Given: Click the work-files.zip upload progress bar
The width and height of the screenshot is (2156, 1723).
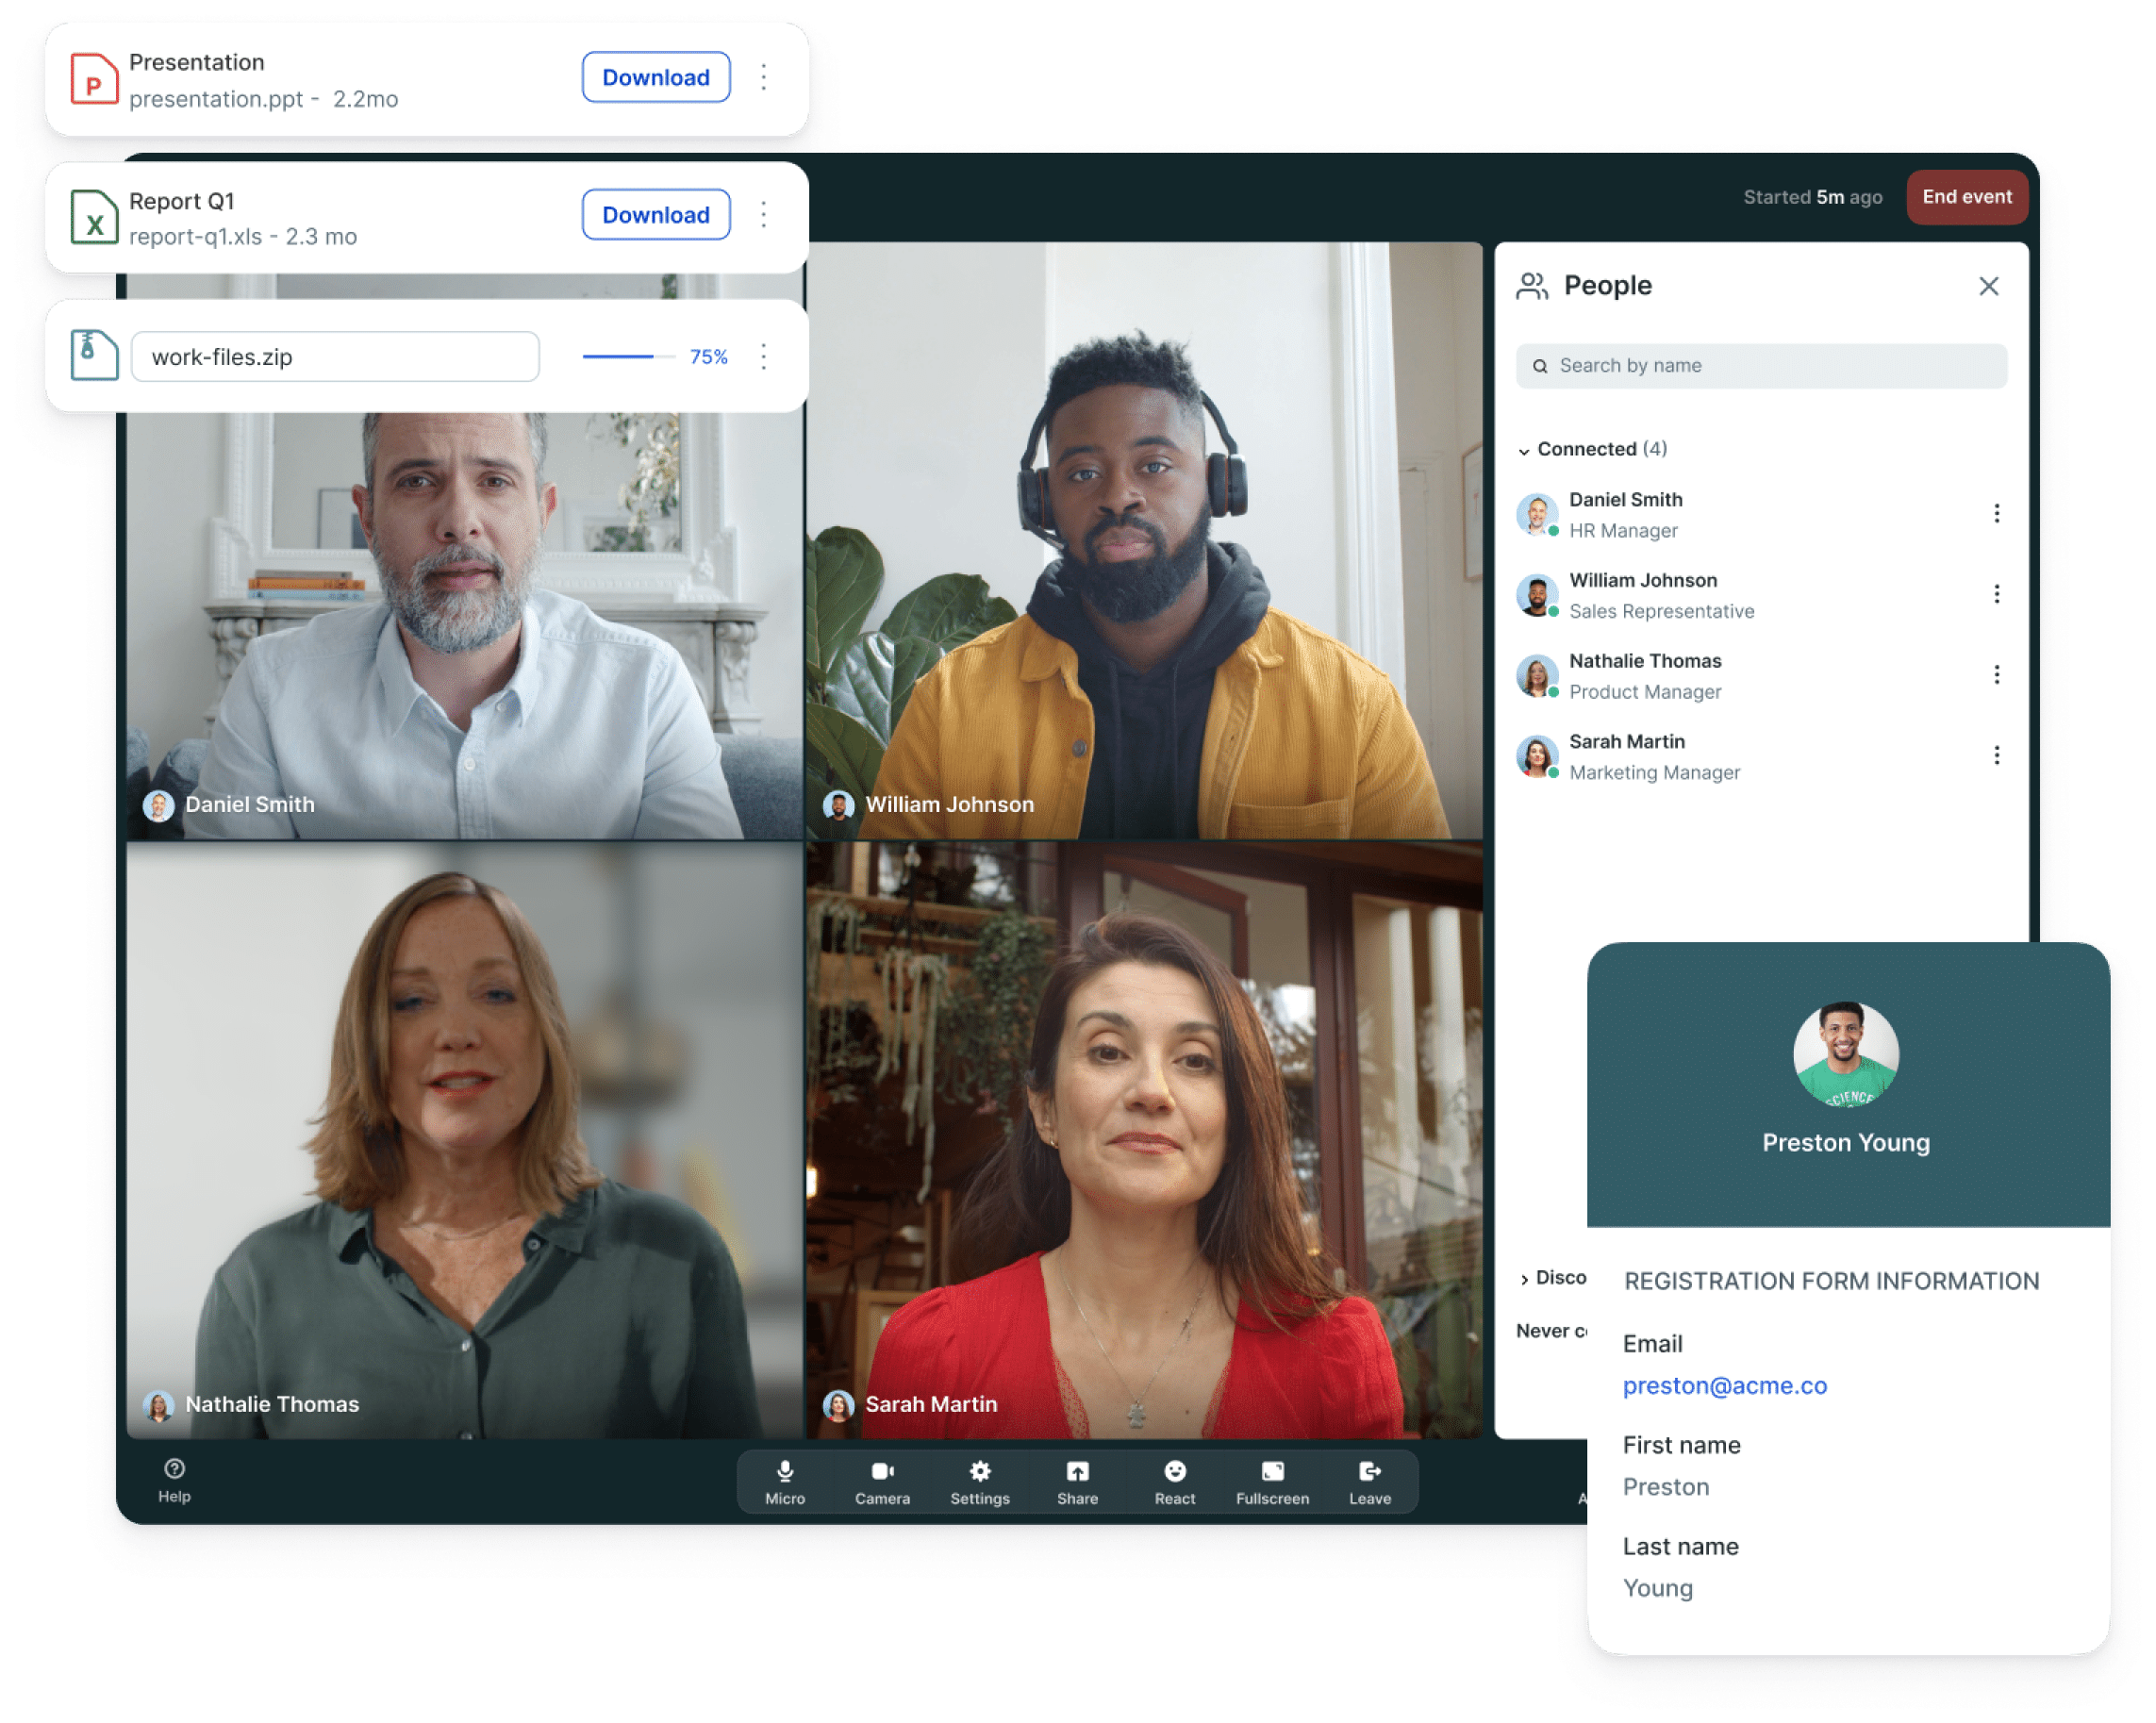Looking at the screenshot, I should click(x=629, y=356).
